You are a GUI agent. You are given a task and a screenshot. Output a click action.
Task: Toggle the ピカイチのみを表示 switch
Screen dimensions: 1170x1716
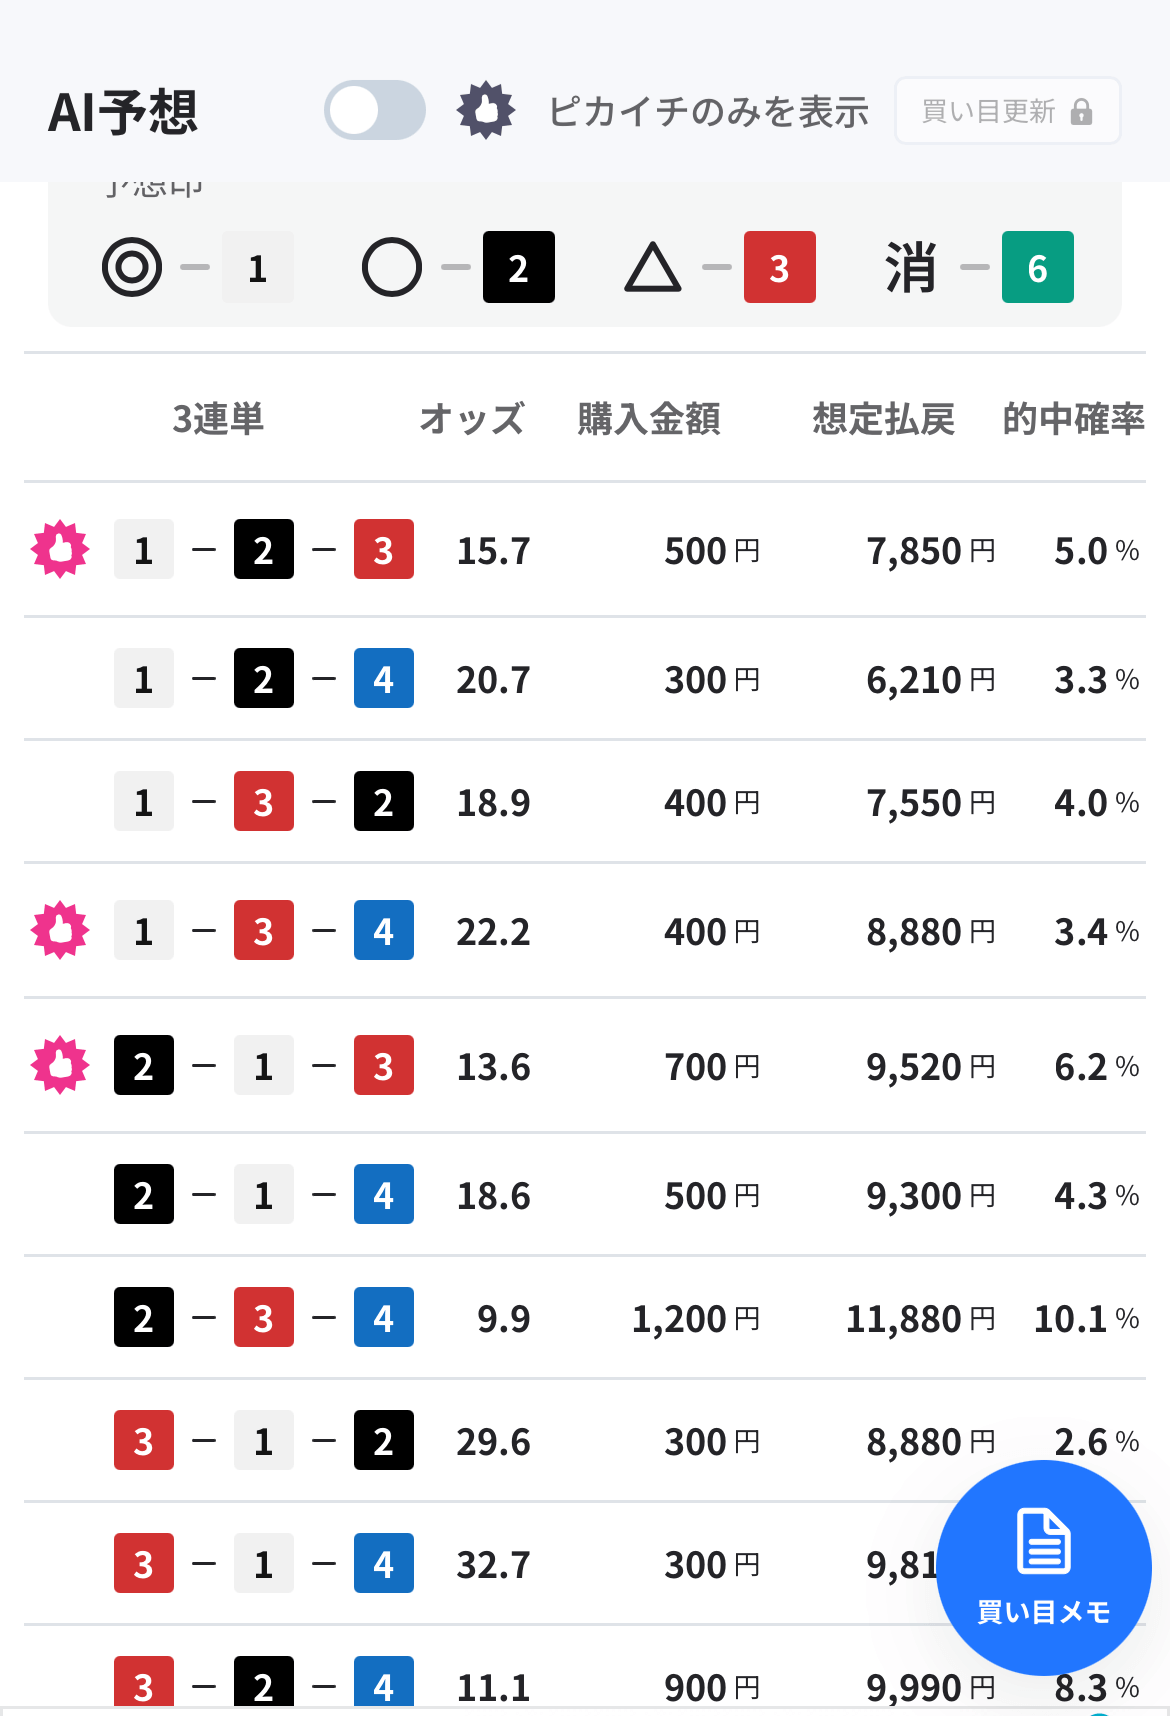[375, 110]
